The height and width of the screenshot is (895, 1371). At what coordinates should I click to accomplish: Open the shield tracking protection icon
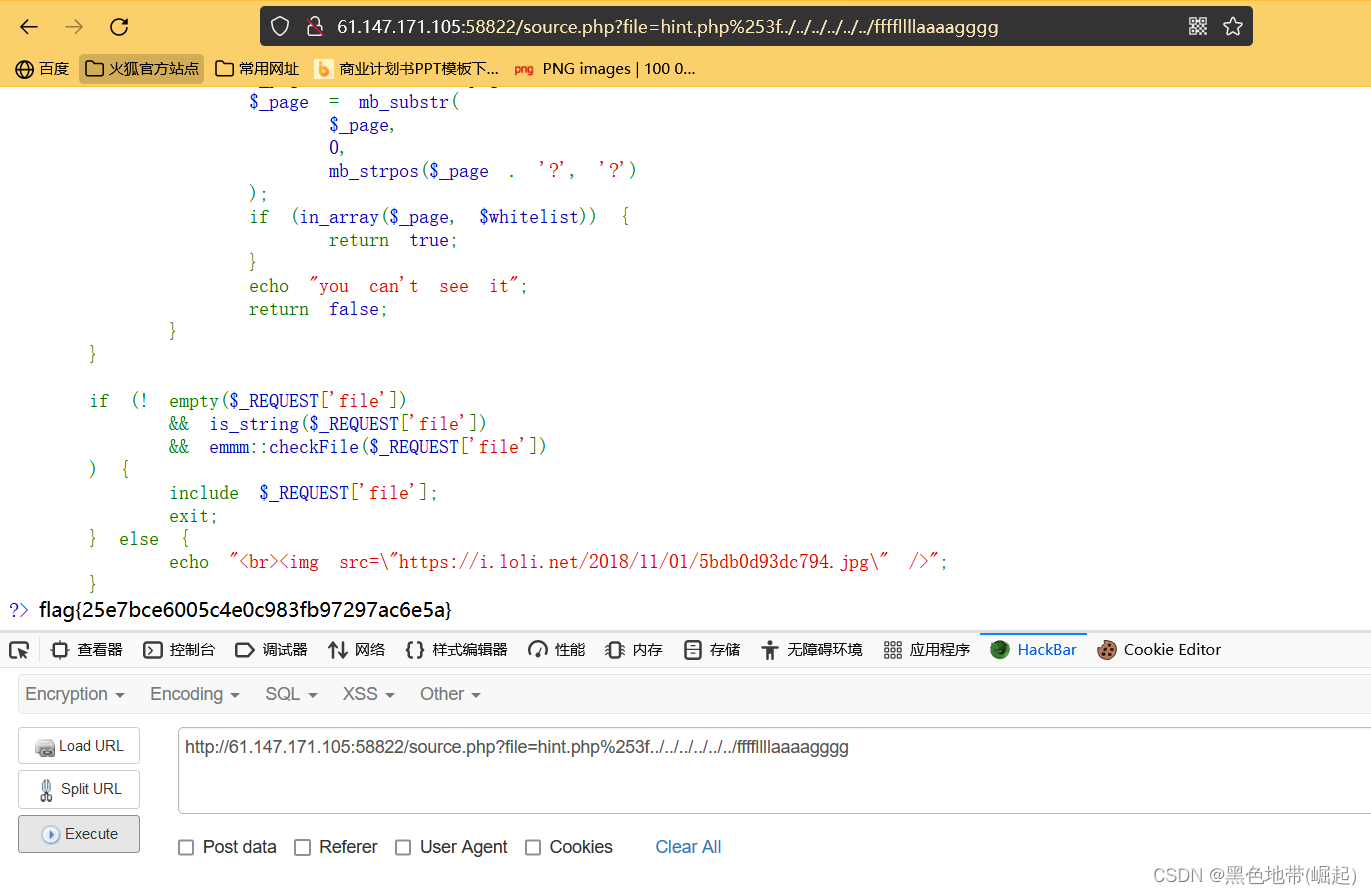pos(280,27)
